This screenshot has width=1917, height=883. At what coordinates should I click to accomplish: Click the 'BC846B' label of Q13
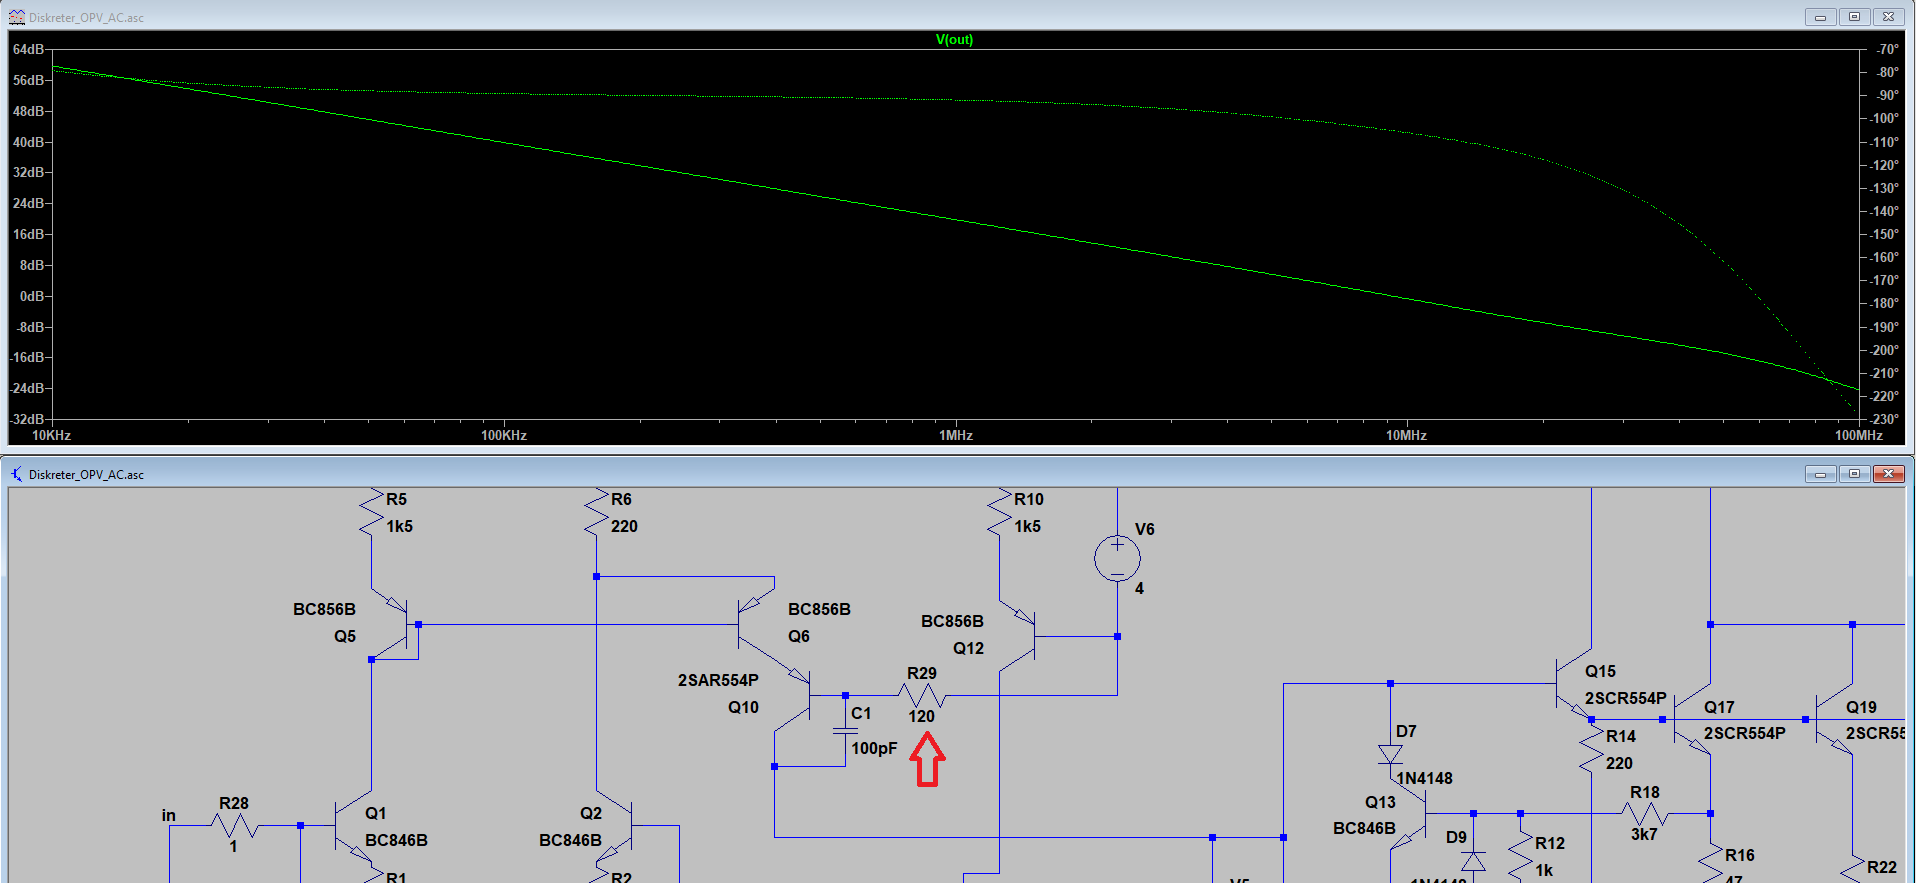point(1364,828)
